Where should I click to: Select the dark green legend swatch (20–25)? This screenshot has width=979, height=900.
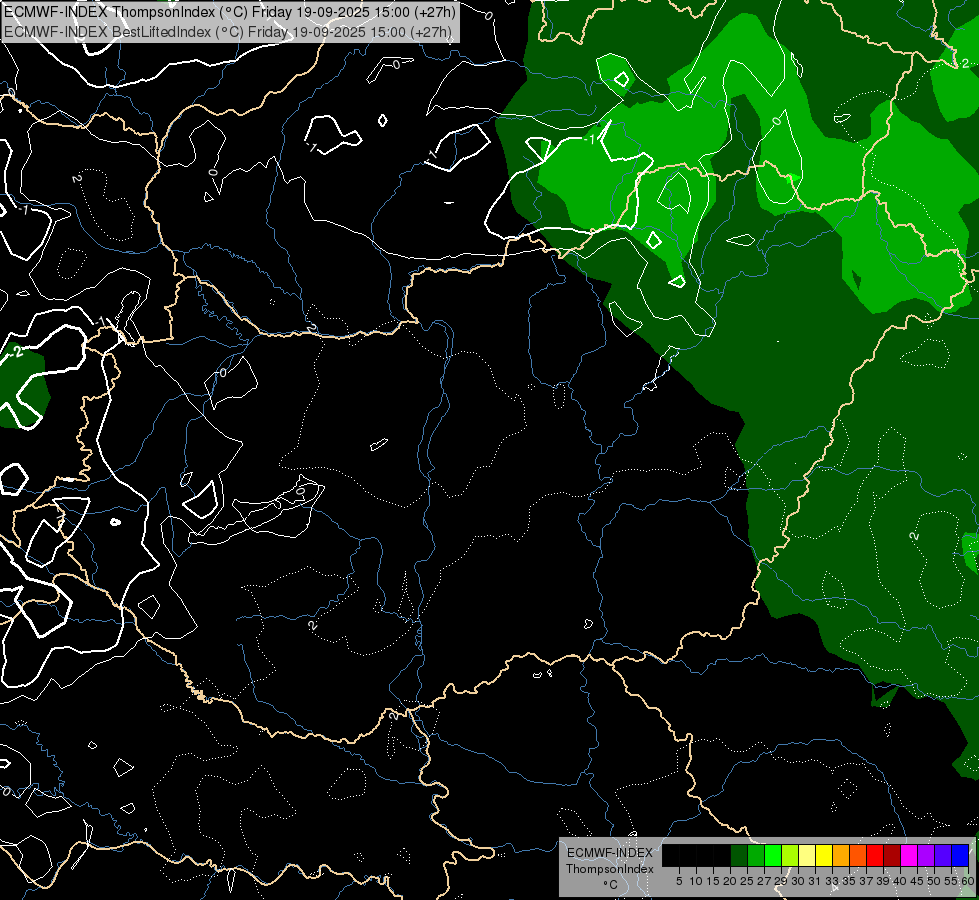click(x=738, y=855)
